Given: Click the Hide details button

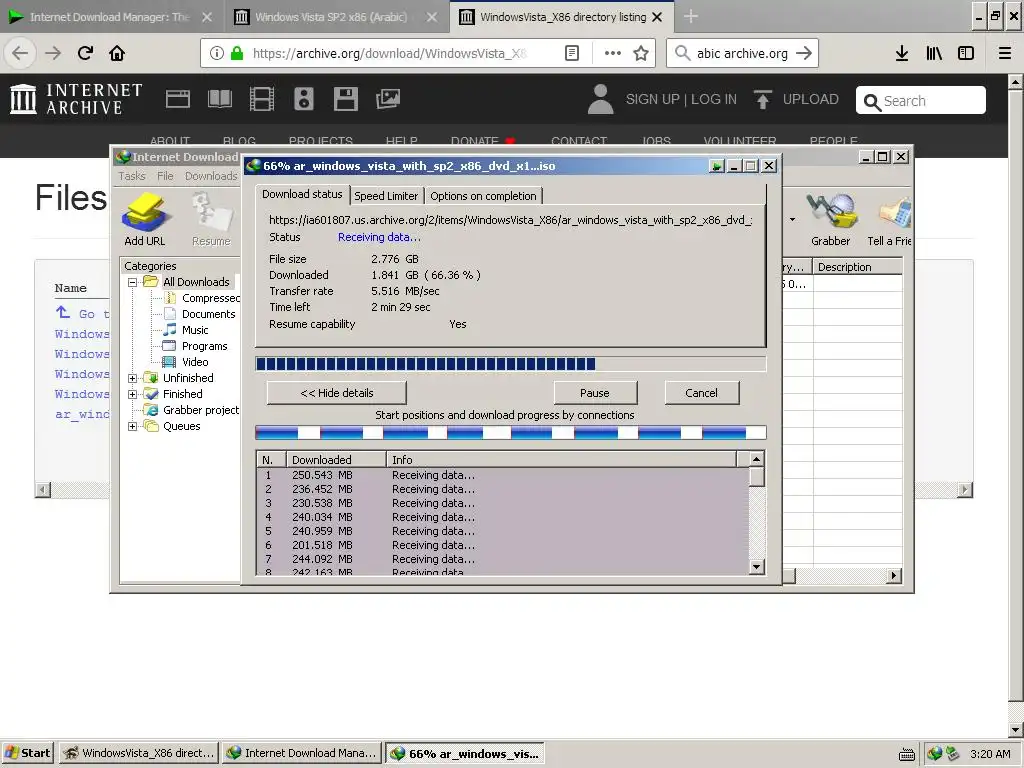Looking at the screenshot, I should tap(336, 393).
